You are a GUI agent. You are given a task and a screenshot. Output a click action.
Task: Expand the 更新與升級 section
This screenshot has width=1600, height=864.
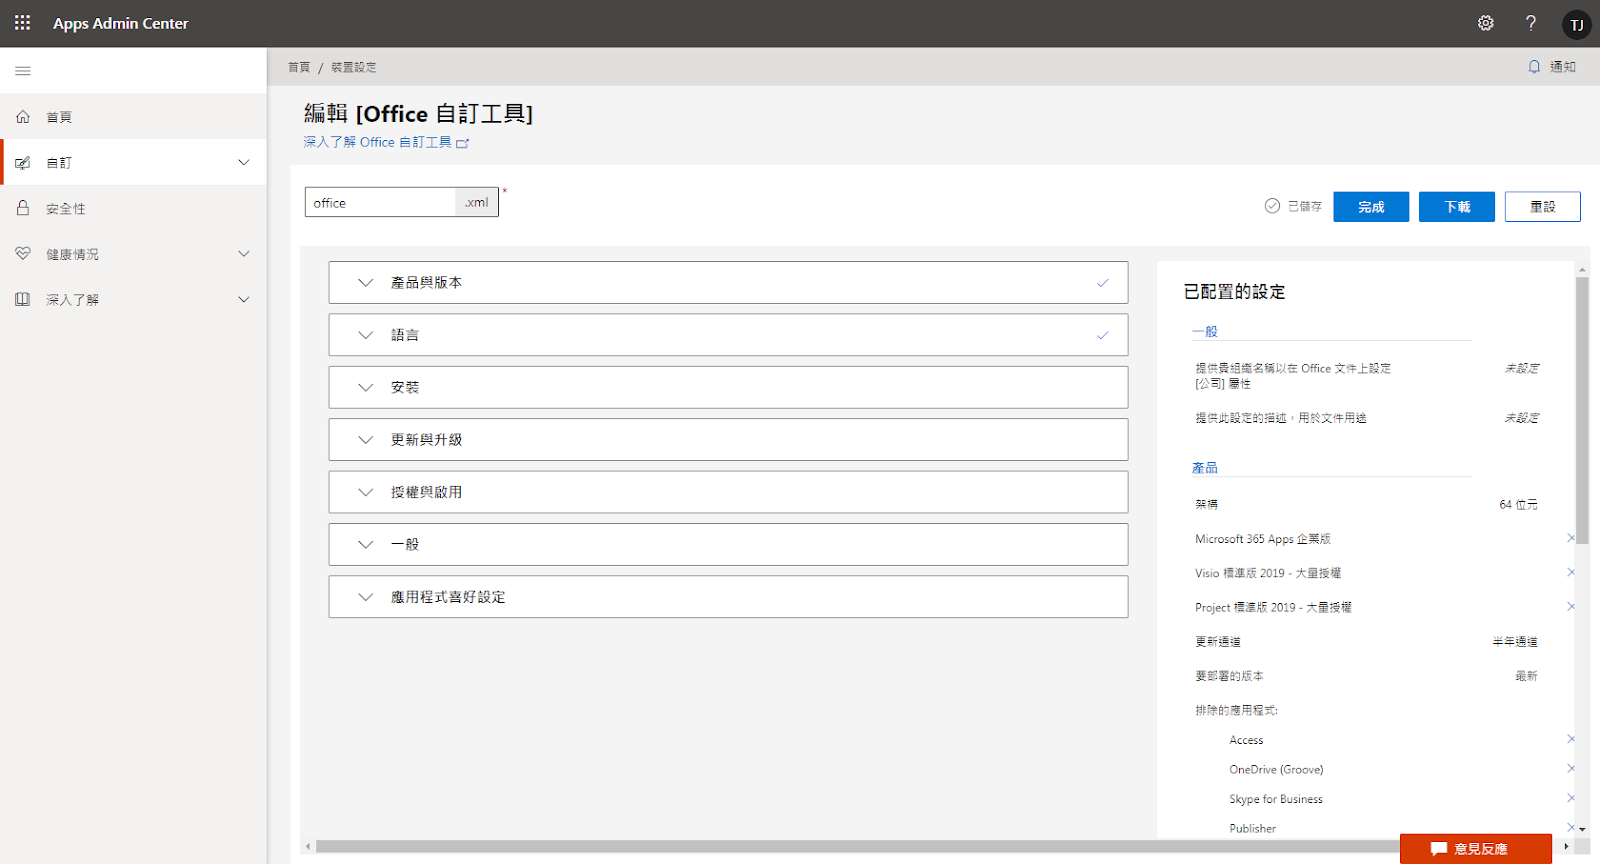tap(728, 440)
